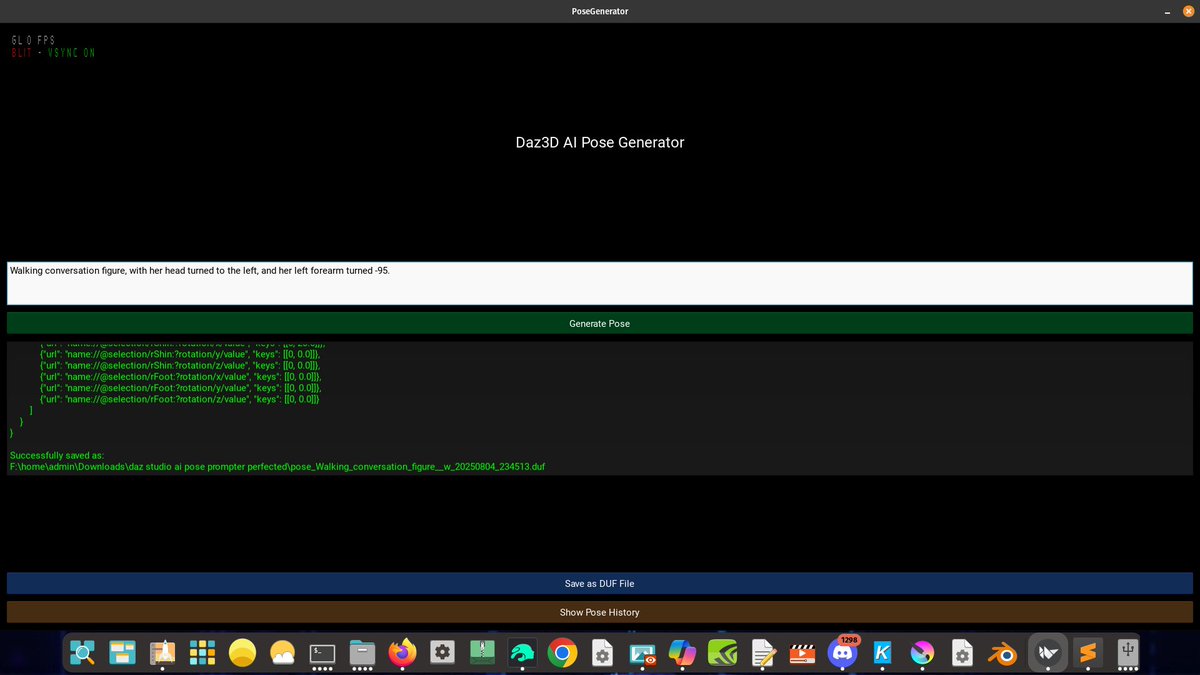This screenshot has width=1200, height=675.
Task: Open the gray gear settings dock icon
Action: [443, 654]
